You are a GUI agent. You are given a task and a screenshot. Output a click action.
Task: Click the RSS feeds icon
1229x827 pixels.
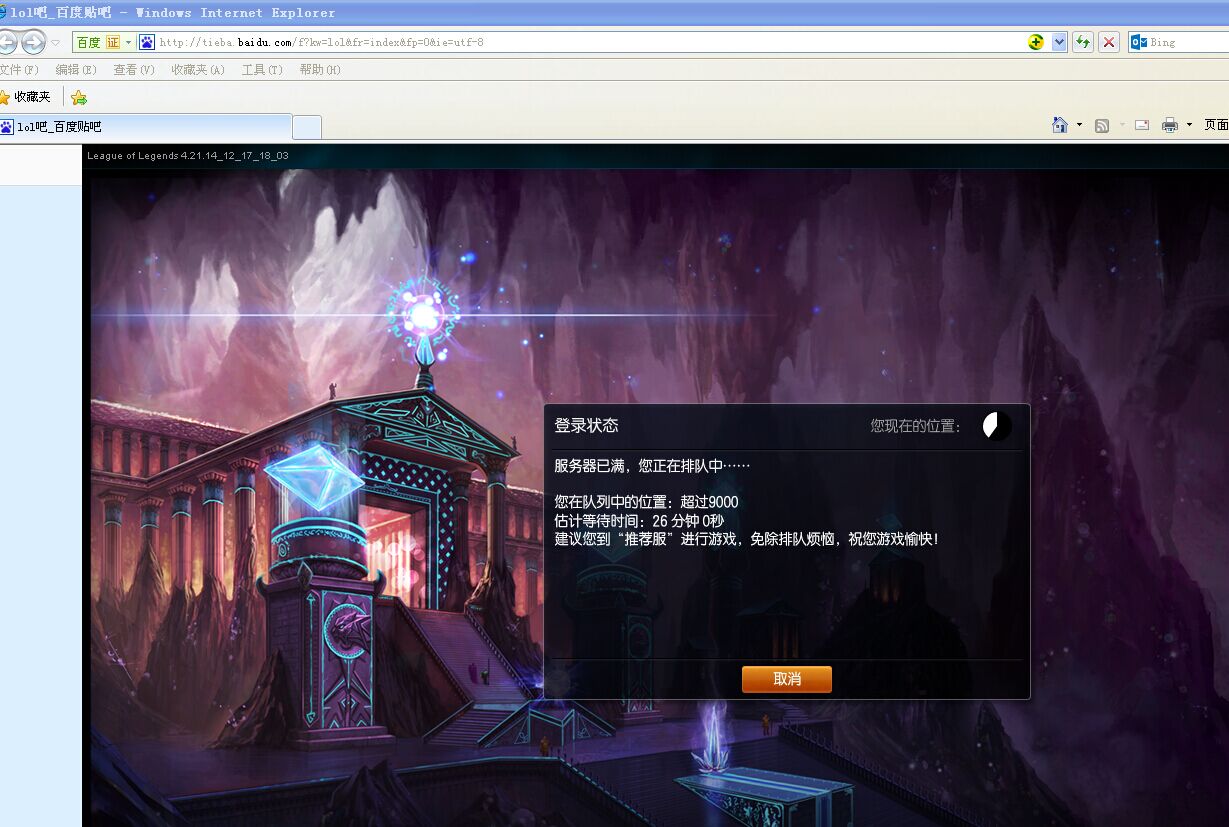(x=1102, y=125)
